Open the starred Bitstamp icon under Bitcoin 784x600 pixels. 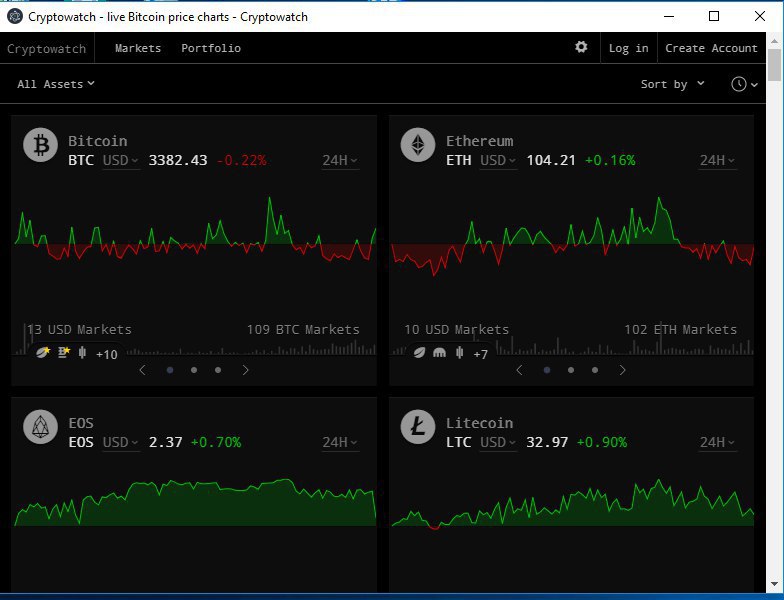64,352
